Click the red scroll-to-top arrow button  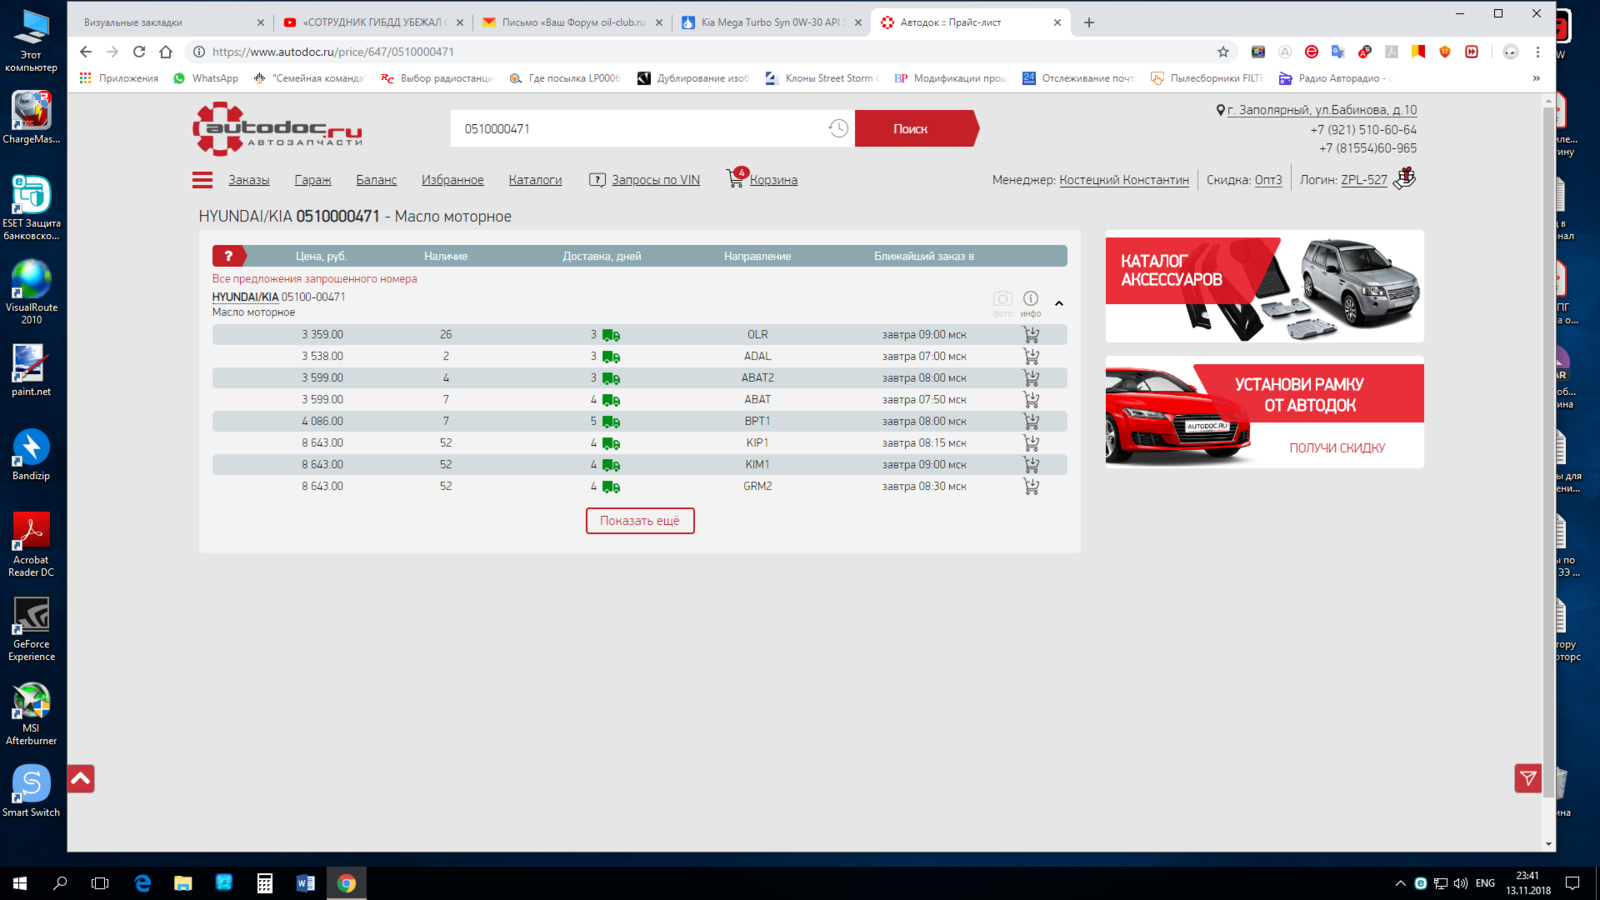[81, 779]
